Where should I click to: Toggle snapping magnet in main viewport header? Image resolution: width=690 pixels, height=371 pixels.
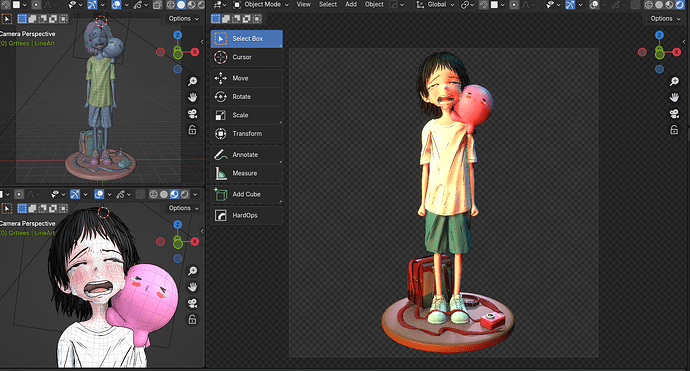[x=483, y=5]
